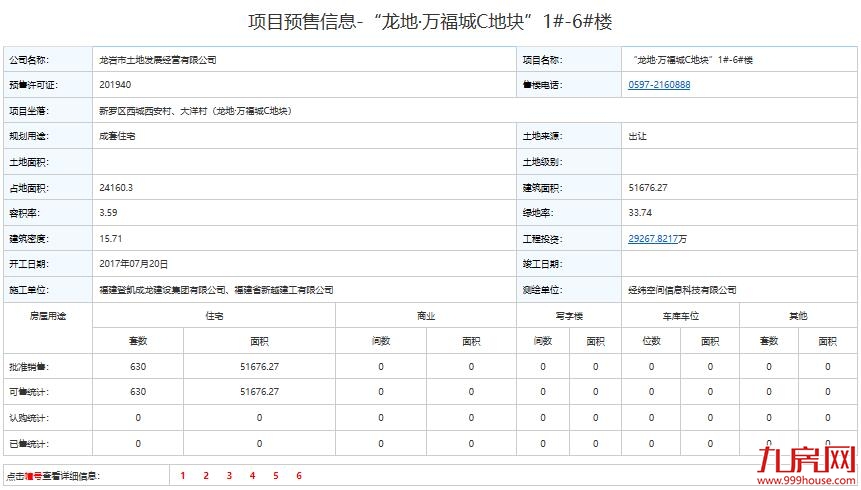Open building number 6 details link
Viewport: 861px width, 490px height.
pyautogui.click(x=299, y=476)
